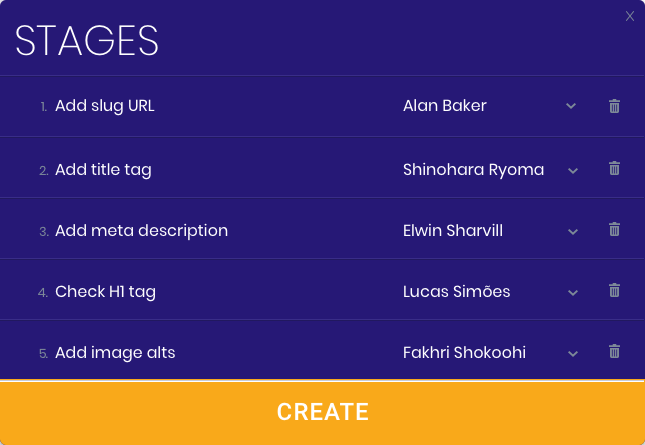Open assignee dropdown for Alan Baker
Screen dimensions: 645x445
[x=571, y=106]
